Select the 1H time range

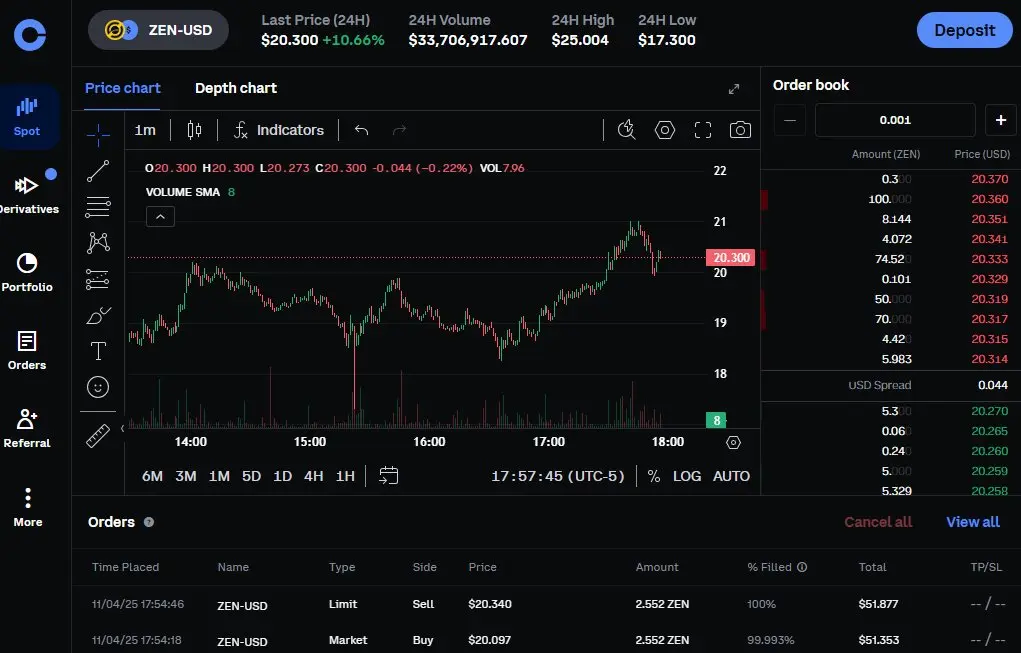[345, 477]
